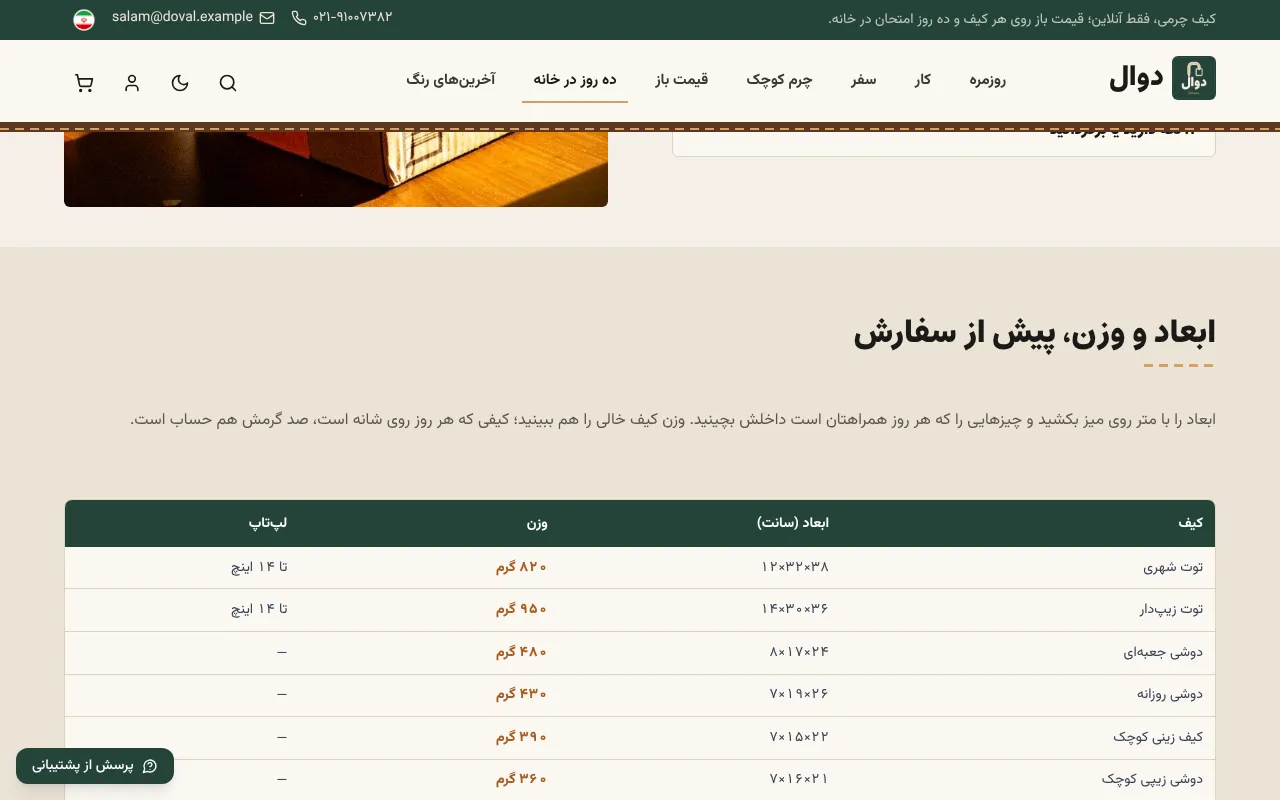
Task: Select the توت زیپ‌دار row name
Action: pyautogui.click(x=1170, y=609)
